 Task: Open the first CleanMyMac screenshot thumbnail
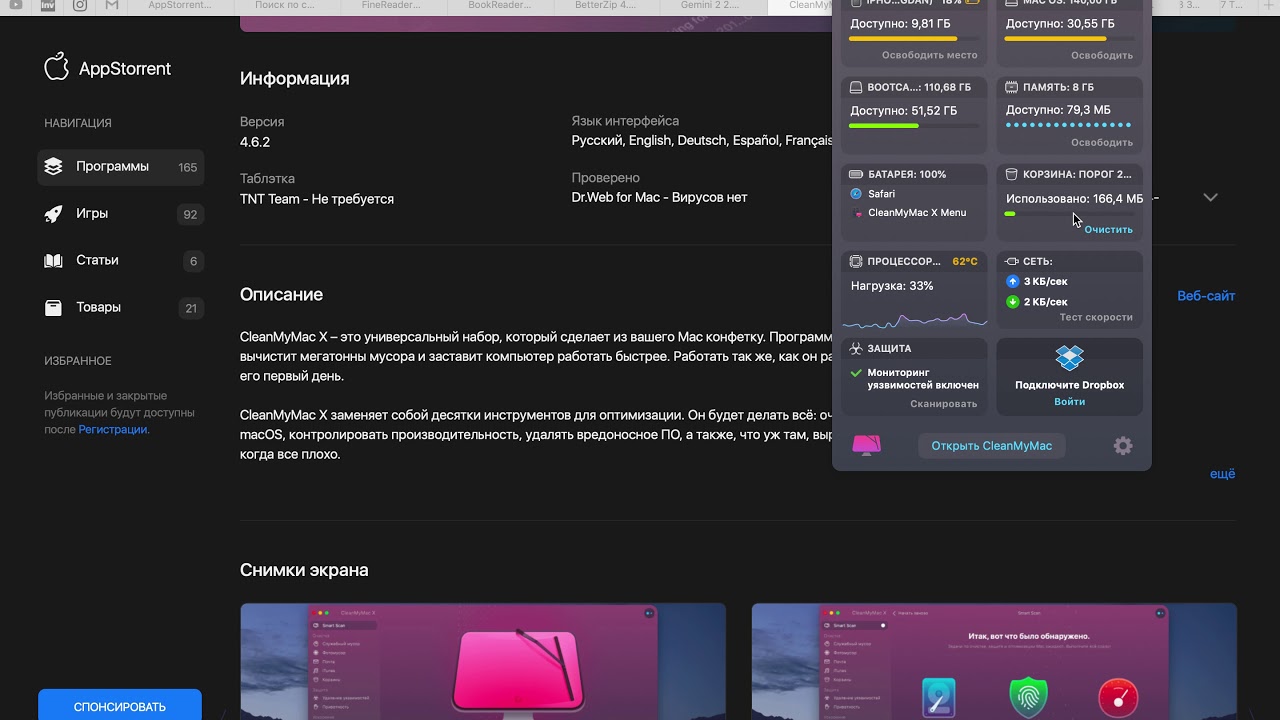[483, 660]
